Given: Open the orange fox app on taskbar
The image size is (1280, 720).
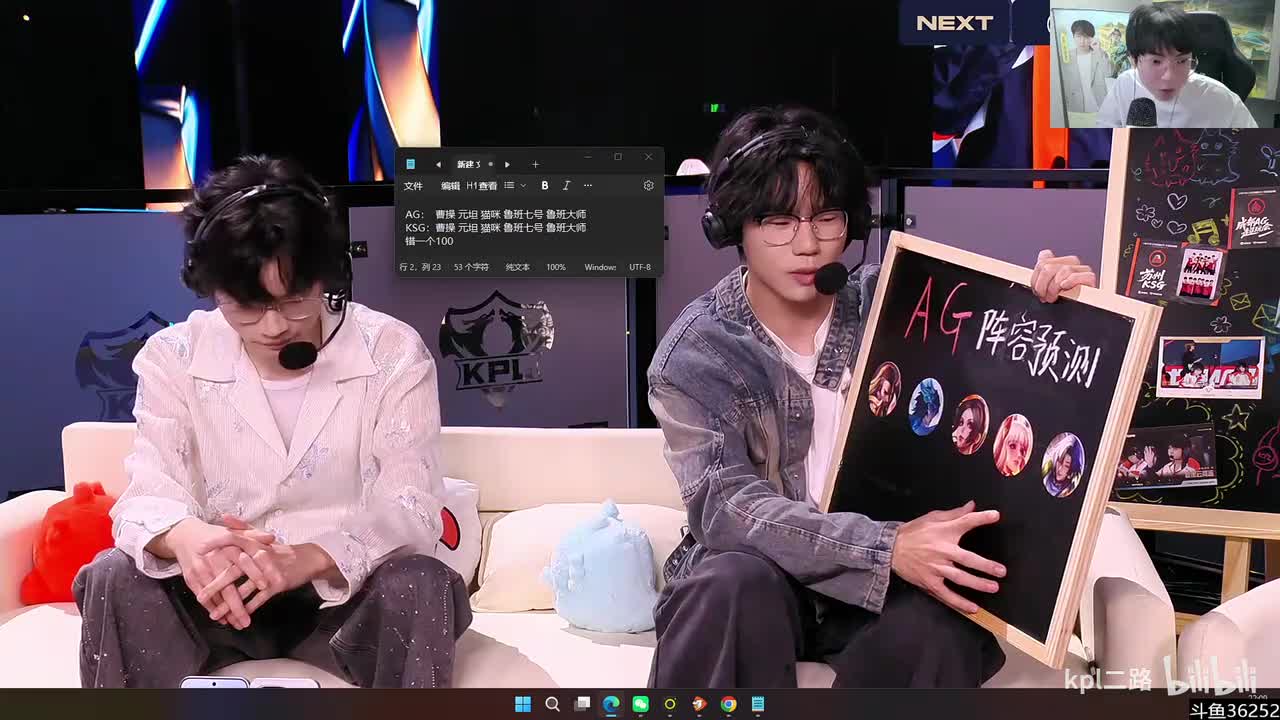Looking at the screenshot, I should click(699, 704).
